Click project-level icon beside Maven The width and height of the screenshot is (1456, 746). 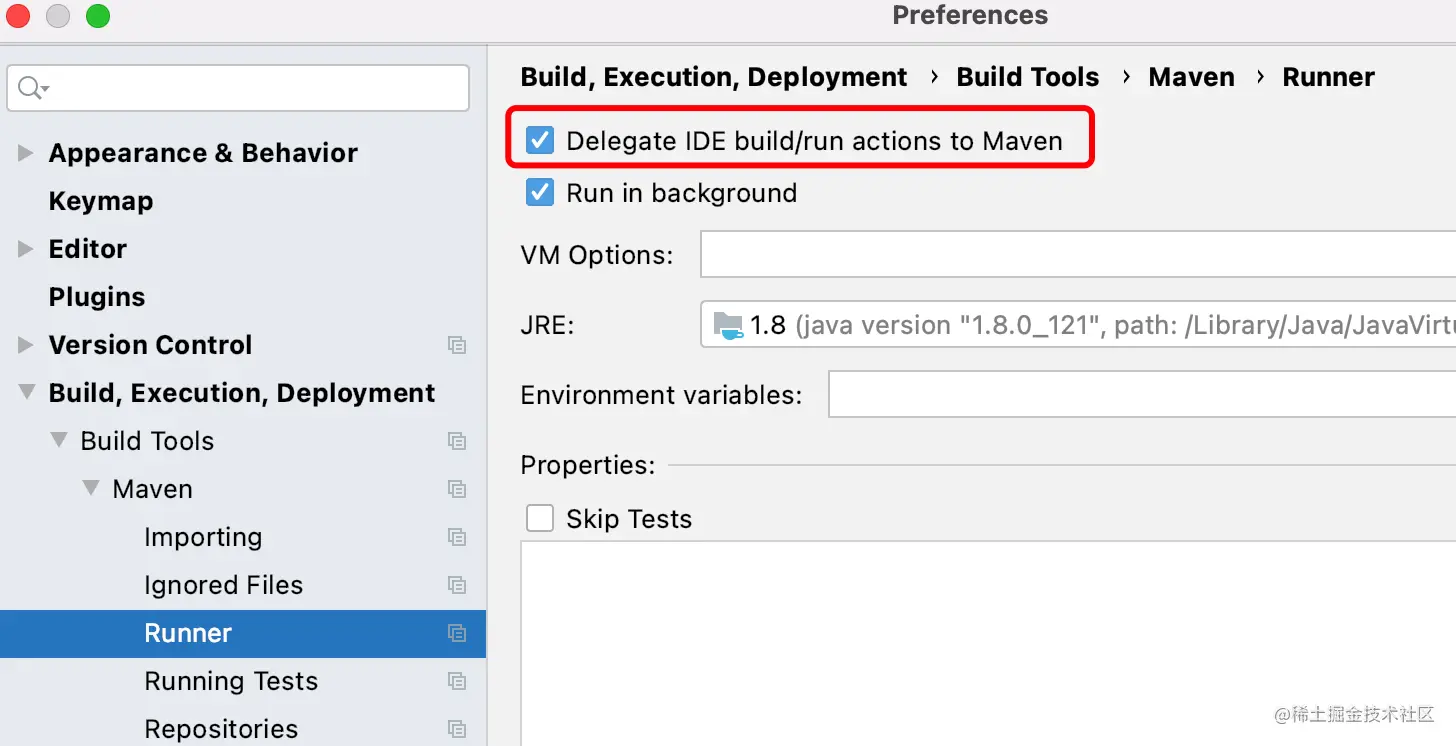[x=457, y=489]
